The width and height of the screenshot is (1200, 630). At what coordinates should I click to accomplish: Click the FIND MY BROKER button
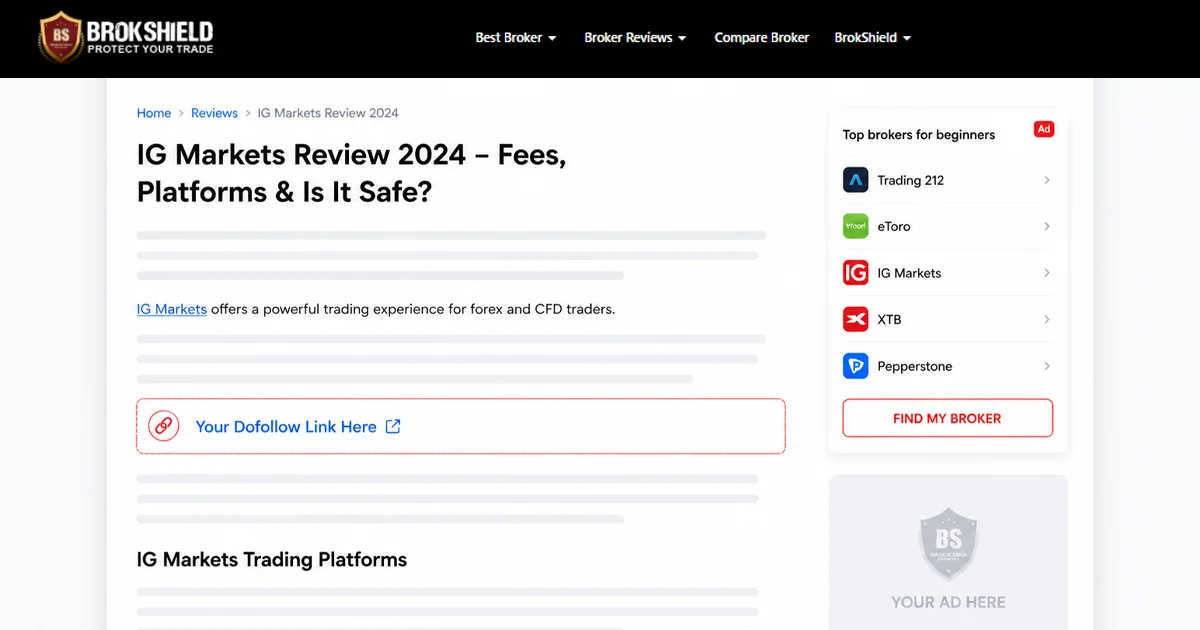(947, 418)
